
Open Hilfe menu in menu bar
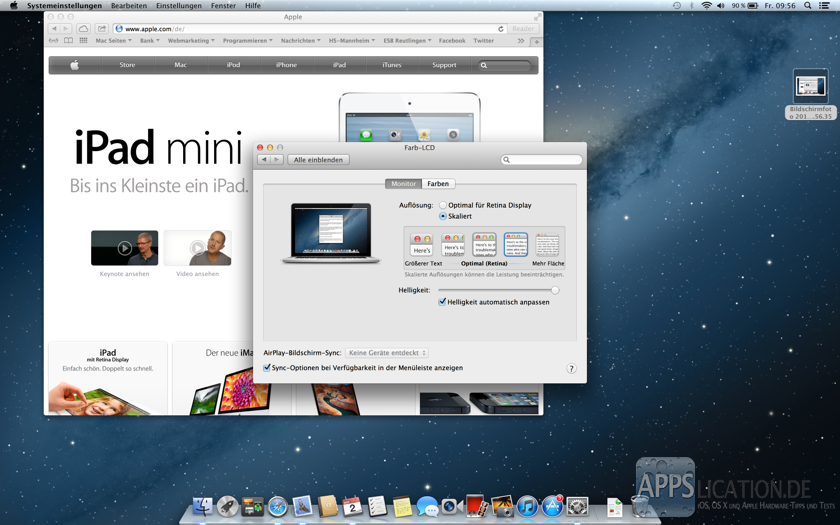pyautogui.click(x=253, y=5)
